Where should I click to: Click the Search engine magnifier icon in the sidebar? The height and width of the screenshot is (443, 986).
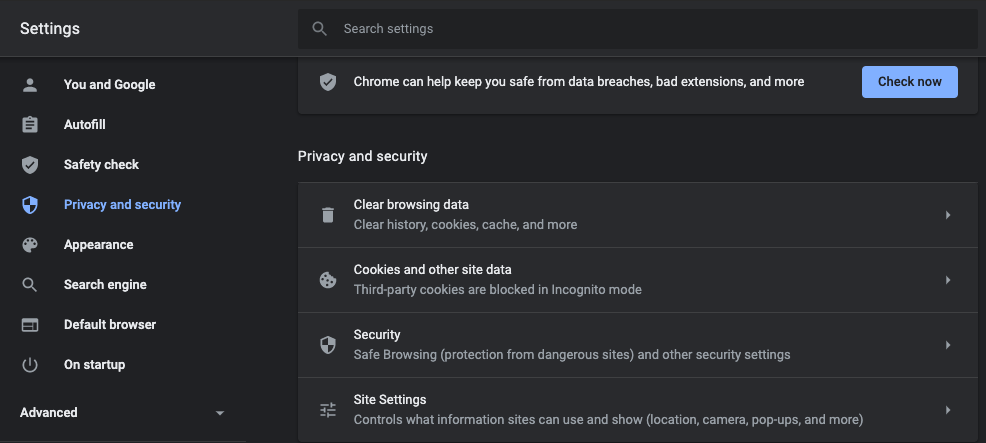pos(30,285)
